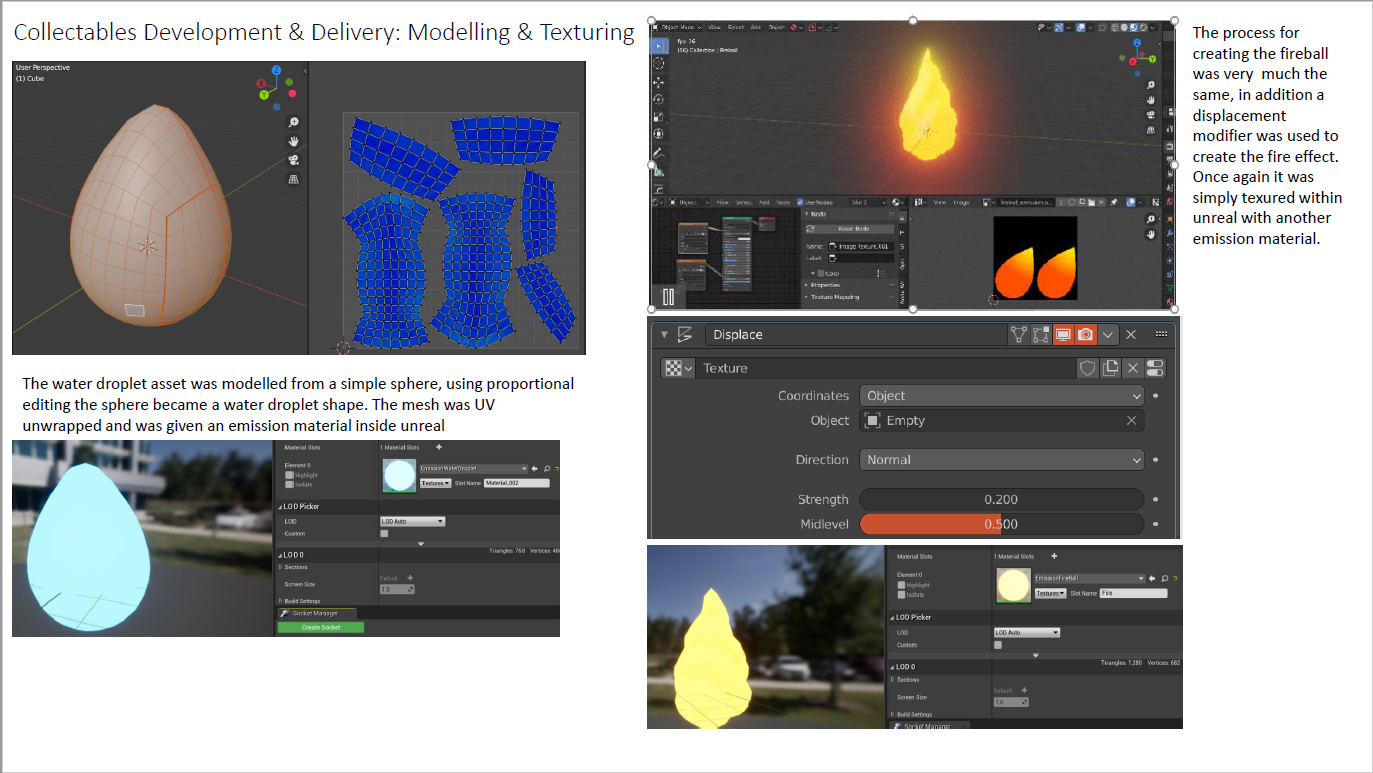1373x773 pixels.
Task: Select the Annotate tool in fireball viewport
Action: [x=658, y=152]
